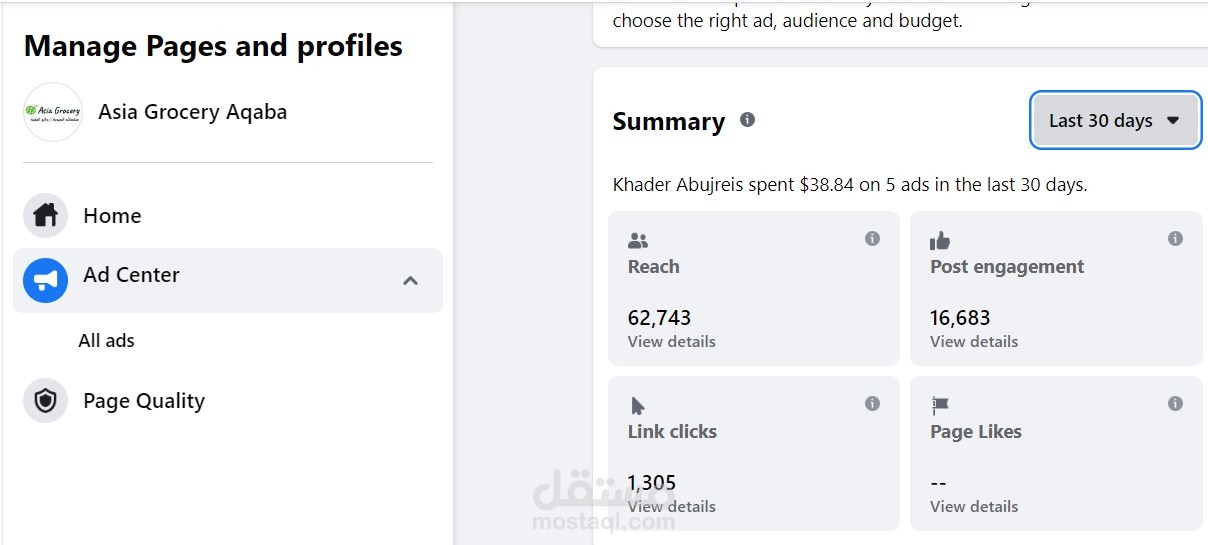Click the Page Quality shield icon
Viewport: 1208px width, 545px height.
[45, 401]
